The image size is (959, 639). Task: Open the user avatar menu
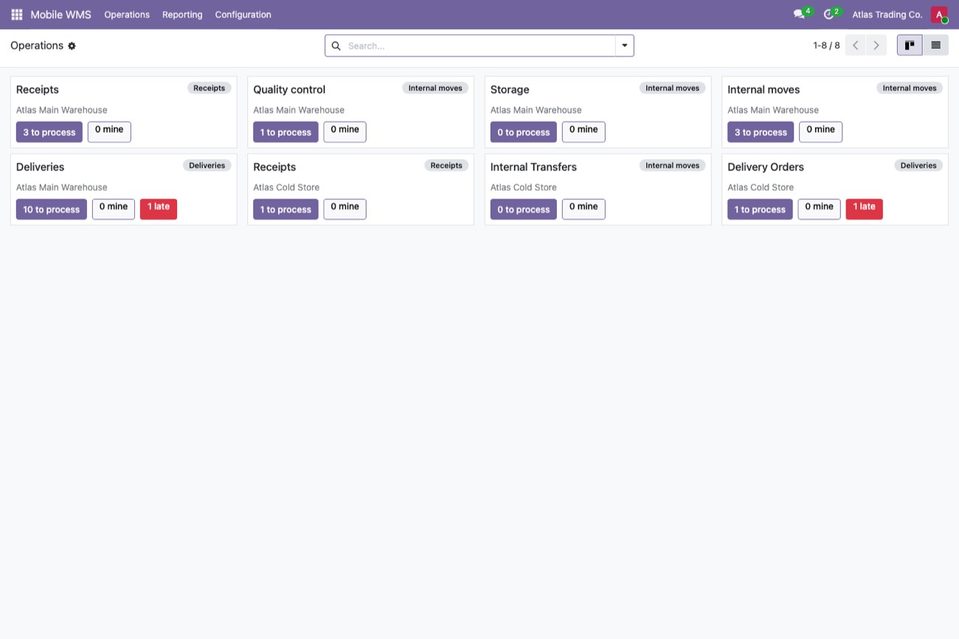(x=939, y=14)
